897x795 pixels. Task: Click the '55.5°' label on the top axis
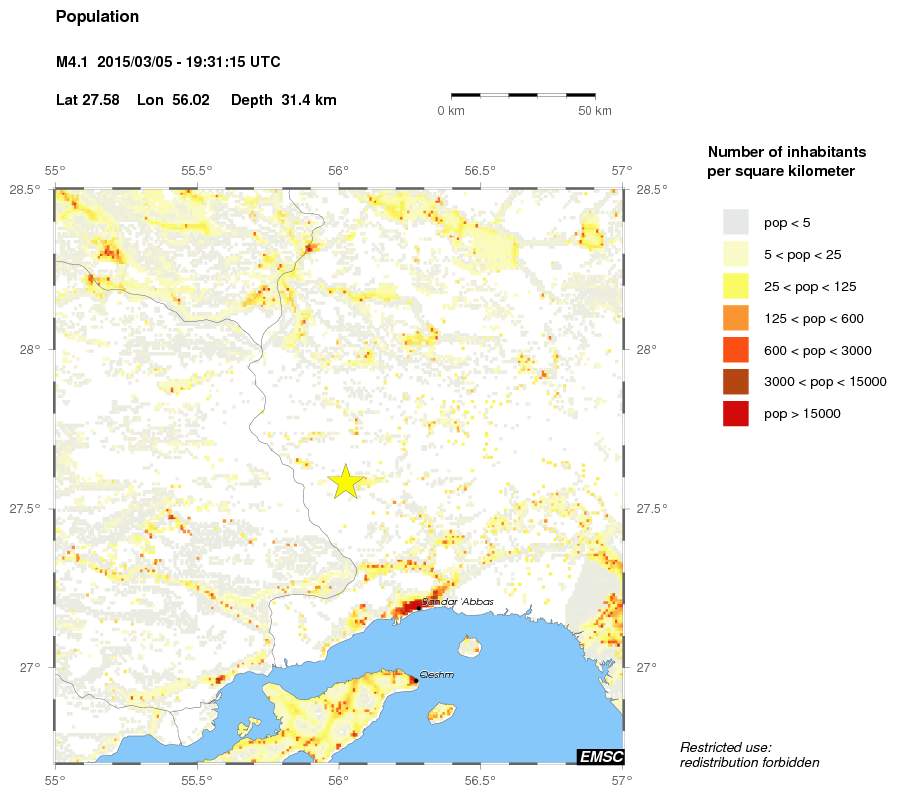197,170
